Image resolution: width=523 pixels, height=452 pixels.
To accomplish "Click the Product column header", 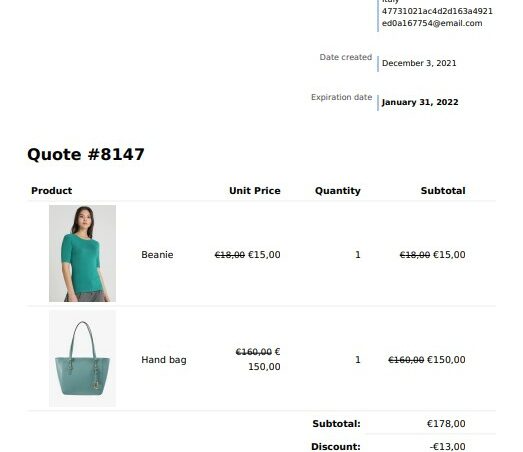I will (x=52, y=190).
